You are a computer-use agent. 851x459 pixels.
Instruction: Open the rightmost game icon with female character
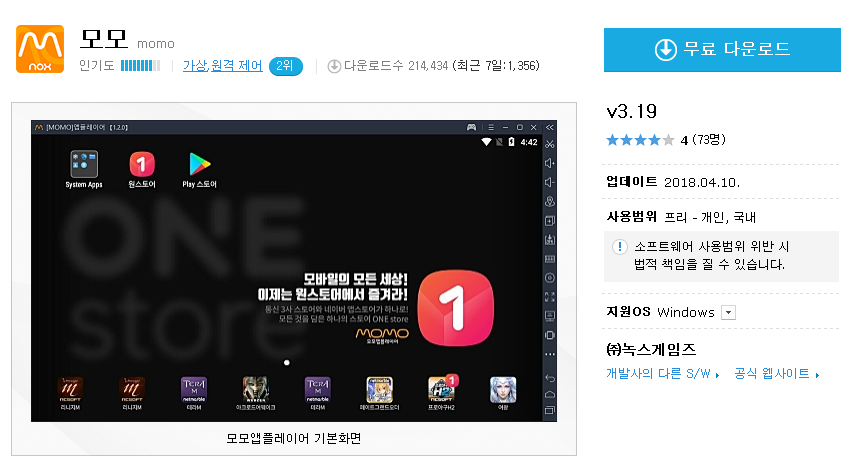(503, 390)
